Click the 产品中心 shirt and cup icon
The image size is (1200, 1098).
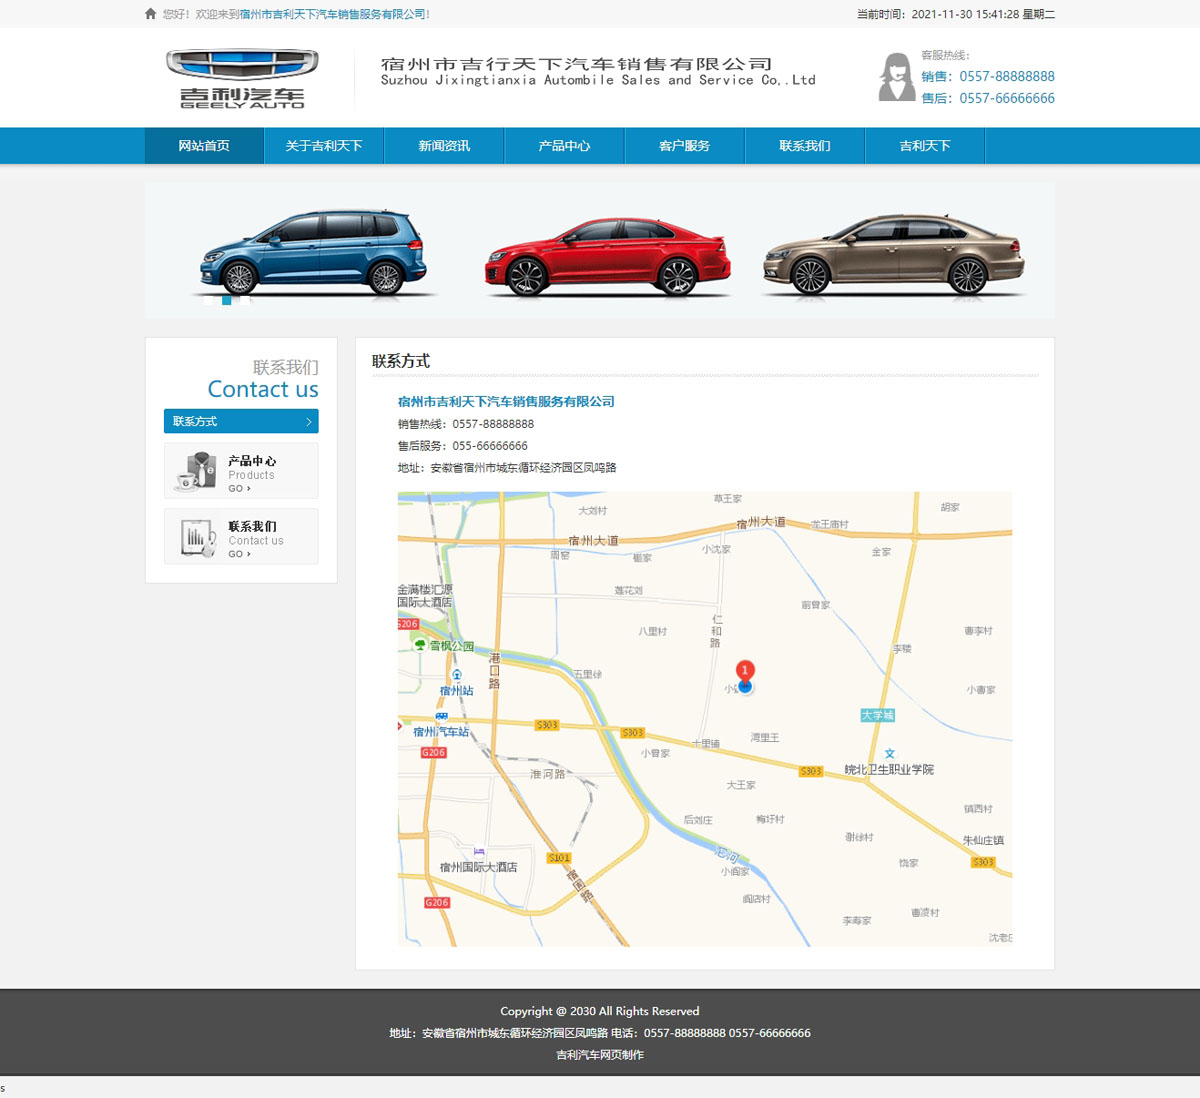pyautogui.click(x=197, y=471)
